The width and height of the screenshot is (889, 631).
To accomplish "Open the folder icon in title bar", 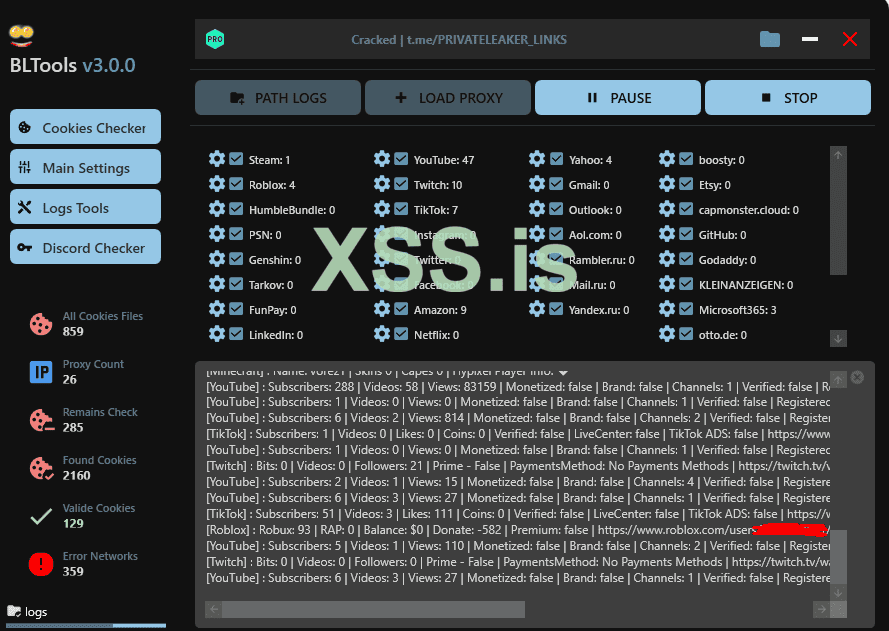I will click(x=769, y=39).
